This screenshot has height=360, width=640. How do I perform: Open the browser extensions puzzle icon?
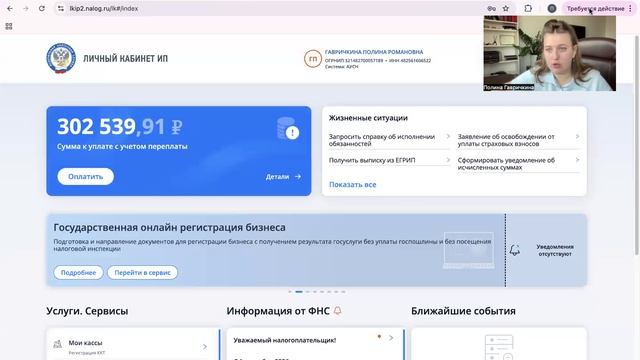[x=528, y=8]
